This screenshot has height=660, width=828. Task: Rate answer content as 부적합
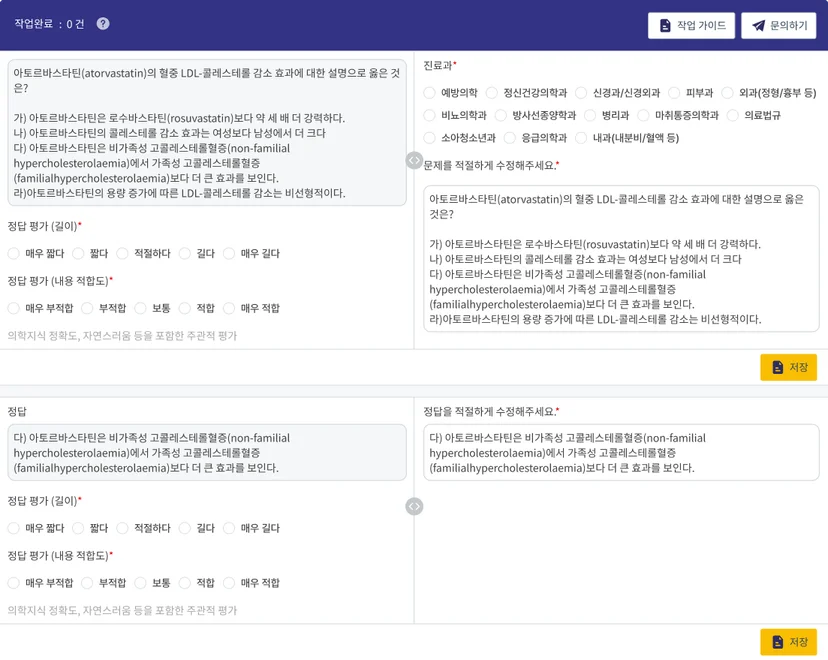pos(87,583)
